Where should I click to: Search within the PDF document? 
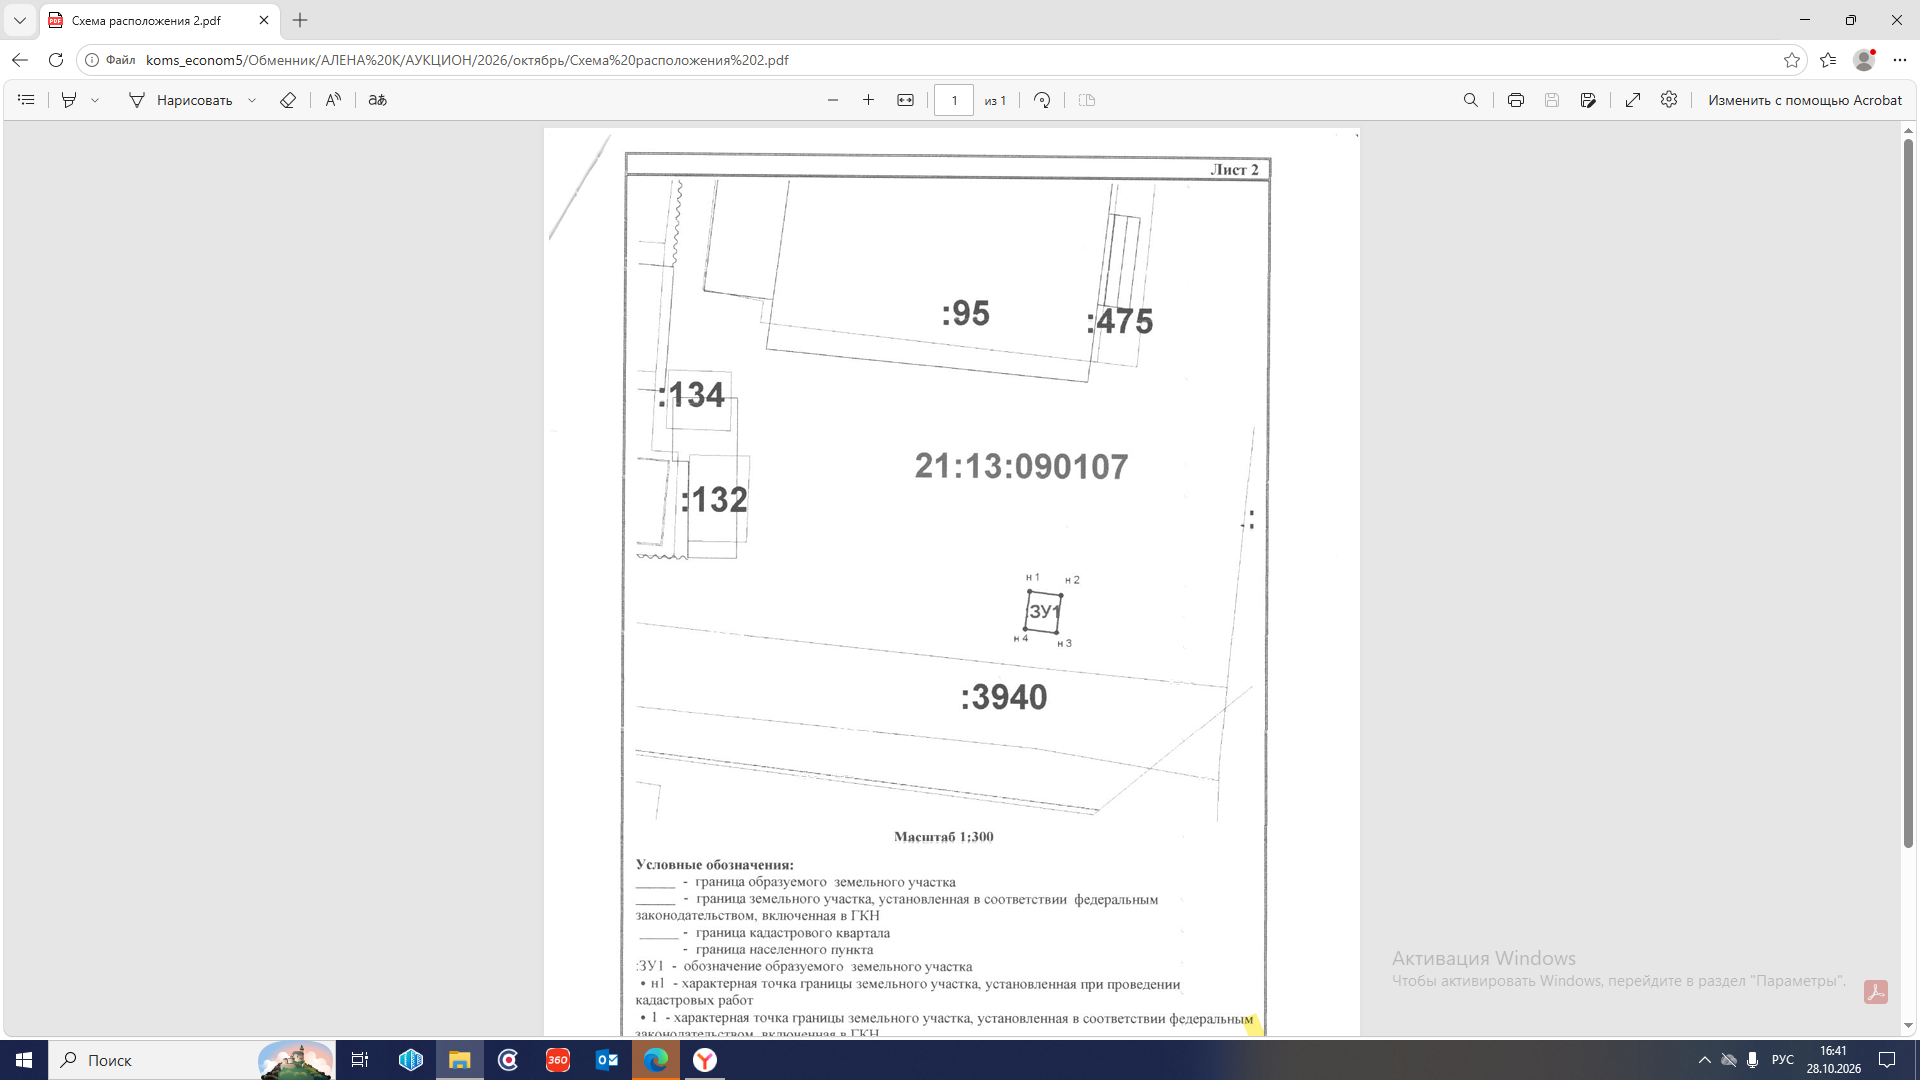click(x=1471, y=100)
